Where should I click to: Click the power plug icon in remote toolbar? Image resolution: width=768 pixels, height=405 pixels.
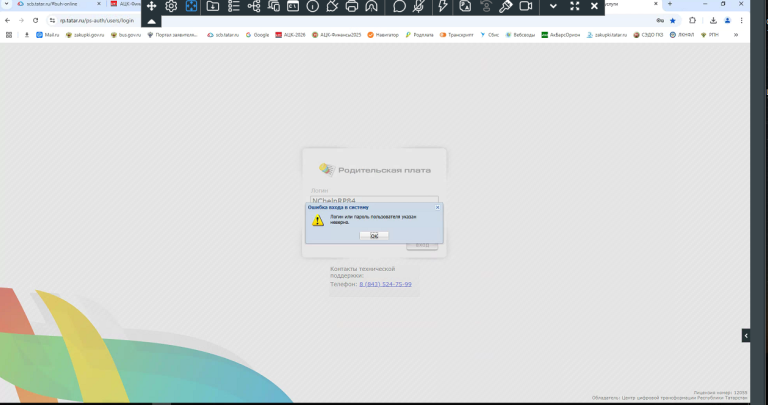click(x=332, y=6)
